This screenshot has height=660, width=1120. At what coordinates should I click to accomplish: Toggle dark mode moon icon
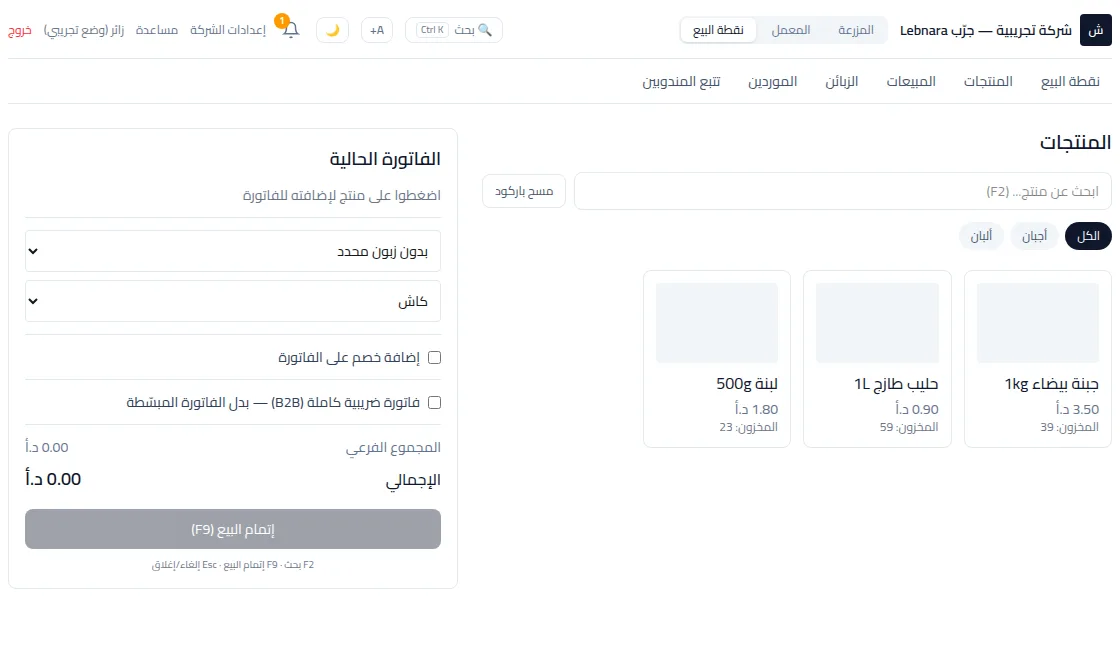click(x=332, y=30)
